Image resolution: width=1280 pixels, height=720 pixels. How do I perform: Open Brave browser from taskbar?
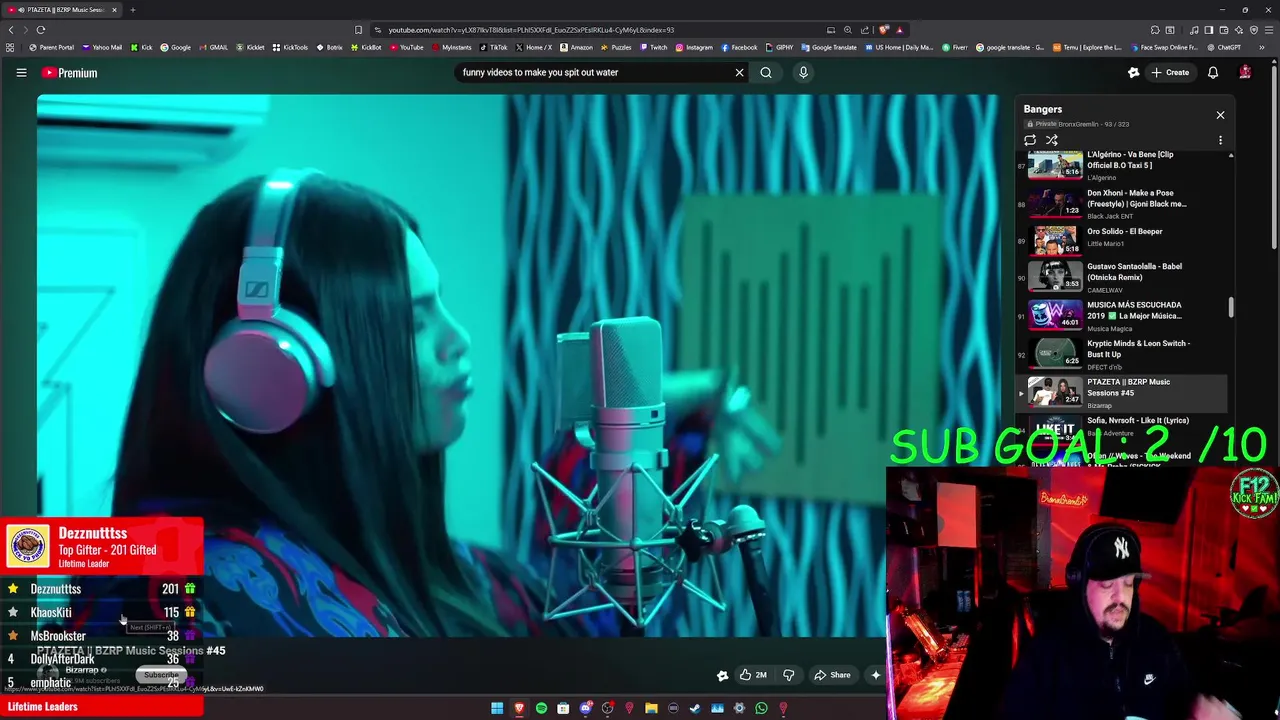519,708
